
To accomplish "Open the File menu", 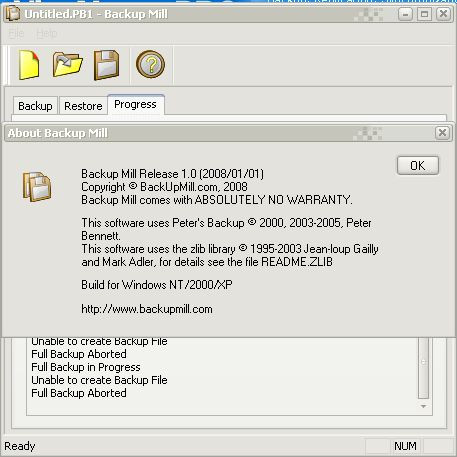I will tap(16, 33).
